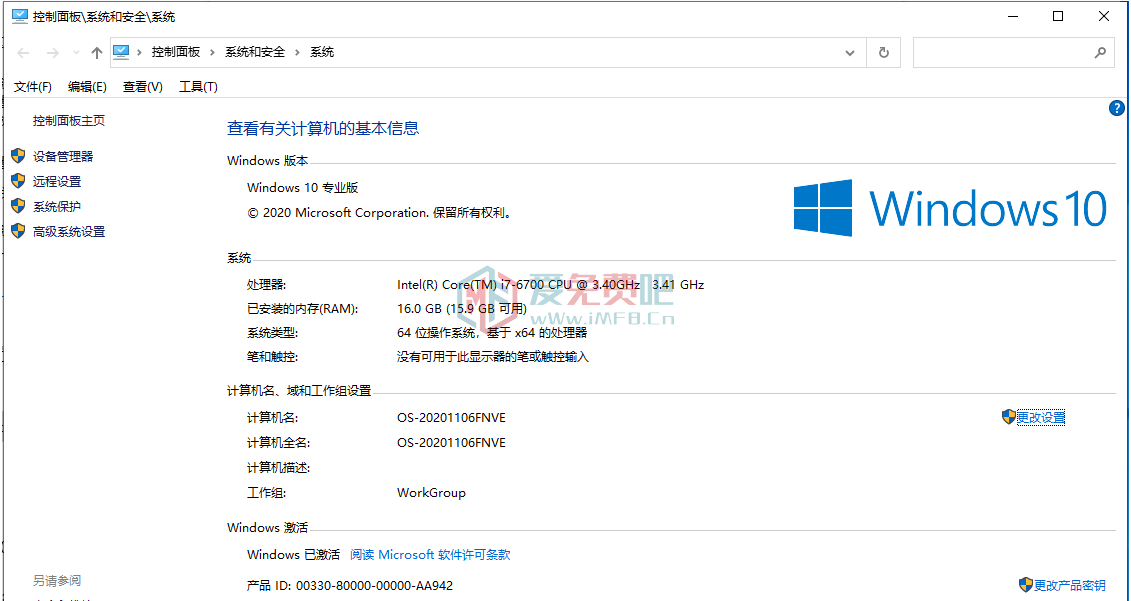
Task: Open 系统保护 link
Action: [57, 207]
